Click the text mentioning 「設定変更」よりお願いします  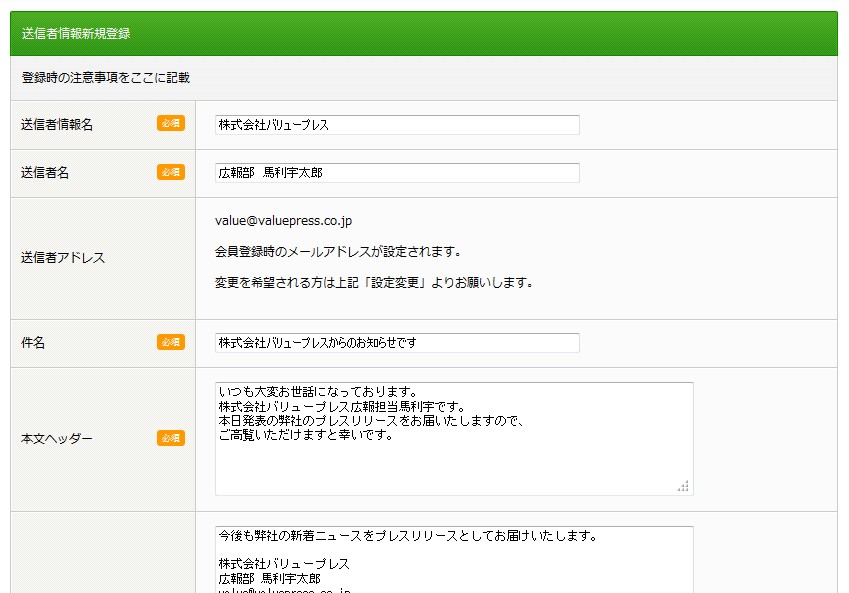click(x=374, y=283)
